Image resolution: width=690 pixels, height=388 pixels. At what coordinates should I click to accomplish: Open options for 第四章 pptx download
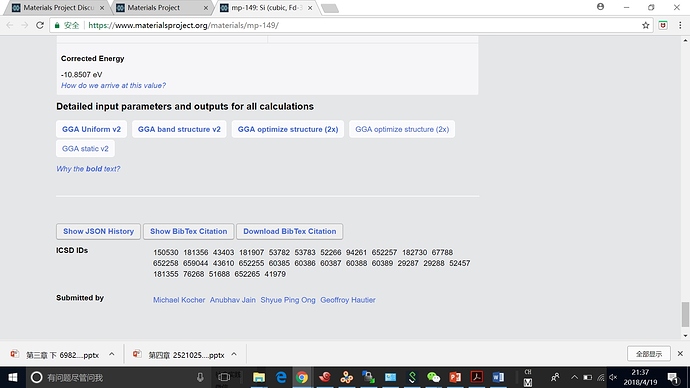click(234, 354)
